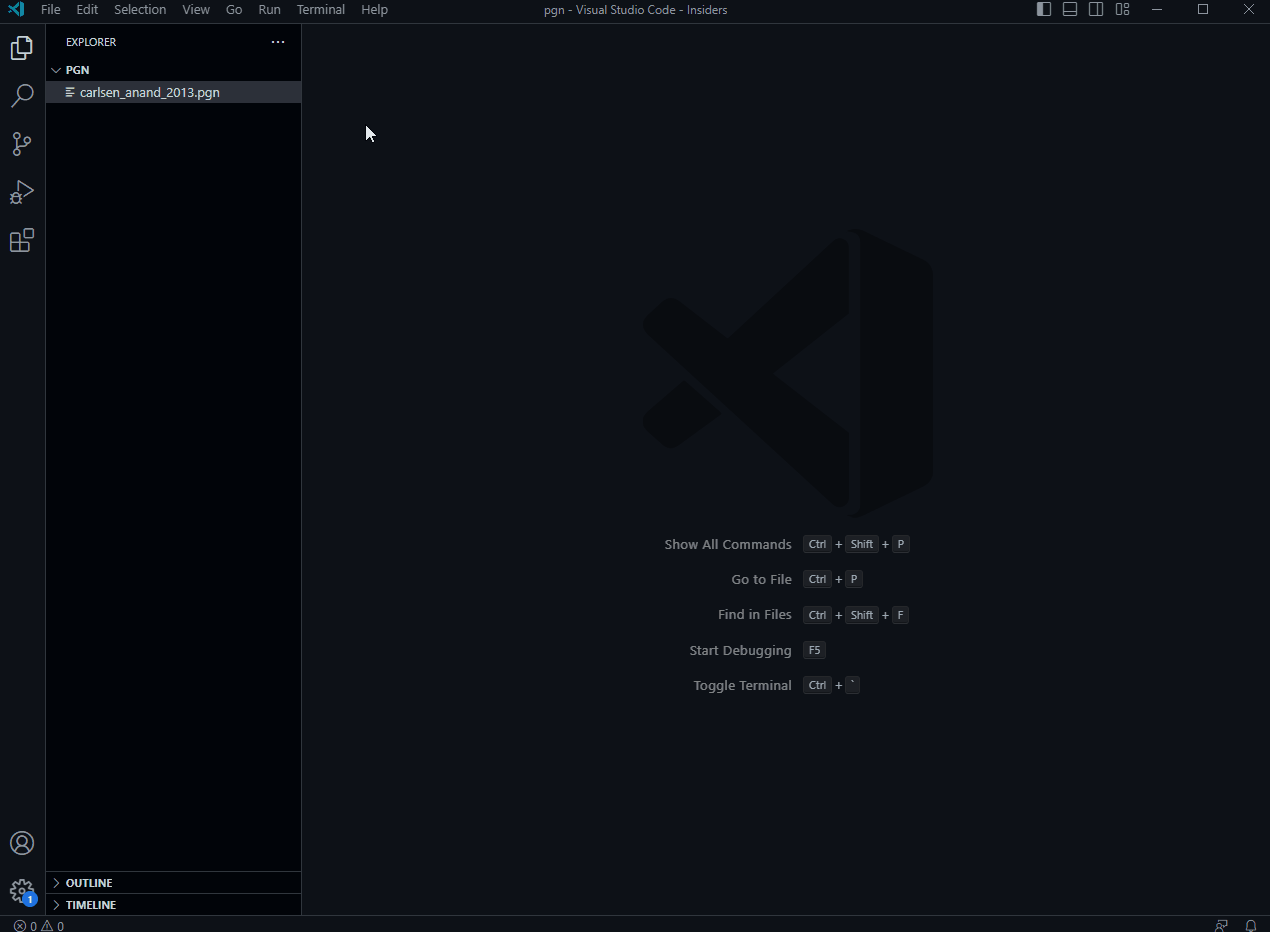Open Explorer Views and More Actions ellipsis
The image size is (1270, 932).
tap(278, 42)
